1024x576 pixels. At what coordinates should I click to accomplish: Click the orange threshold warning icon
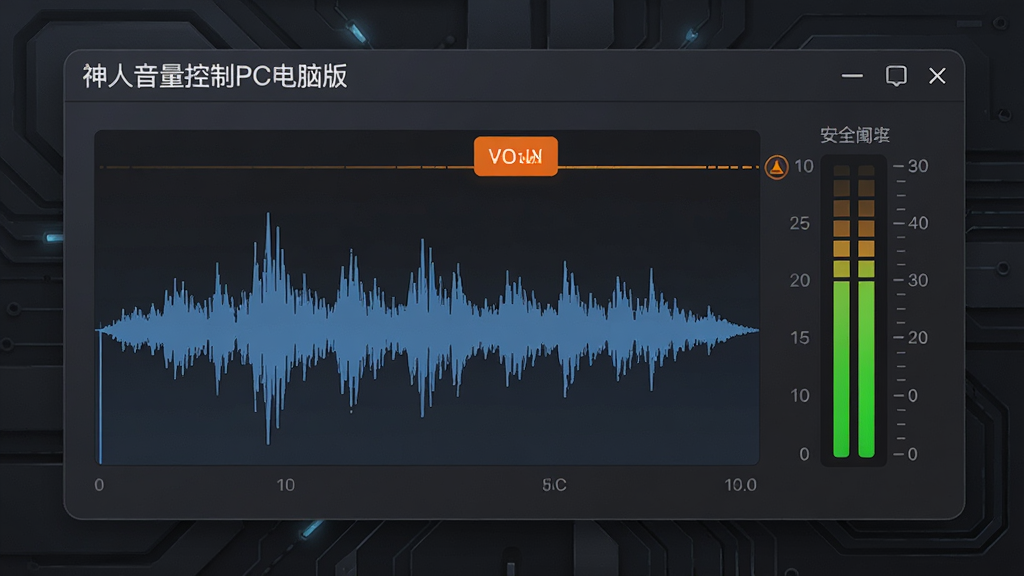pyautogui.click(x=776, y=167)
